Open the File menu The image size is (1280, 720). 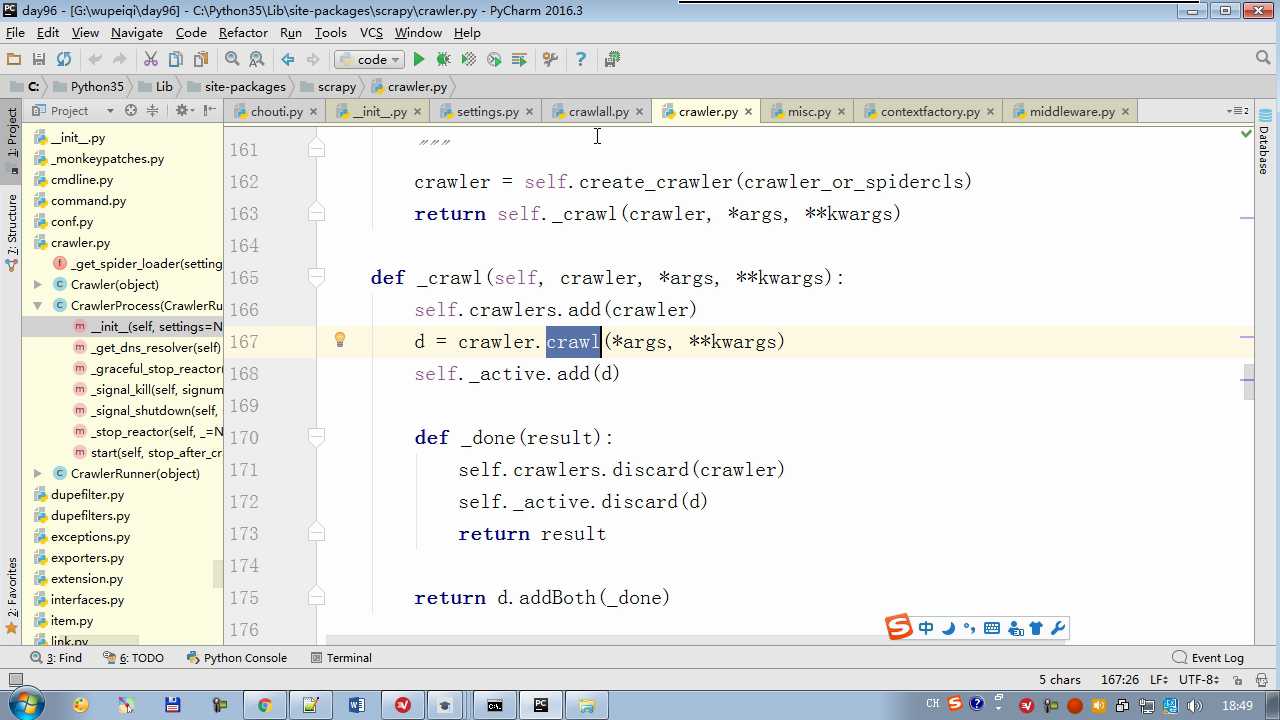[x=15, y=33]
